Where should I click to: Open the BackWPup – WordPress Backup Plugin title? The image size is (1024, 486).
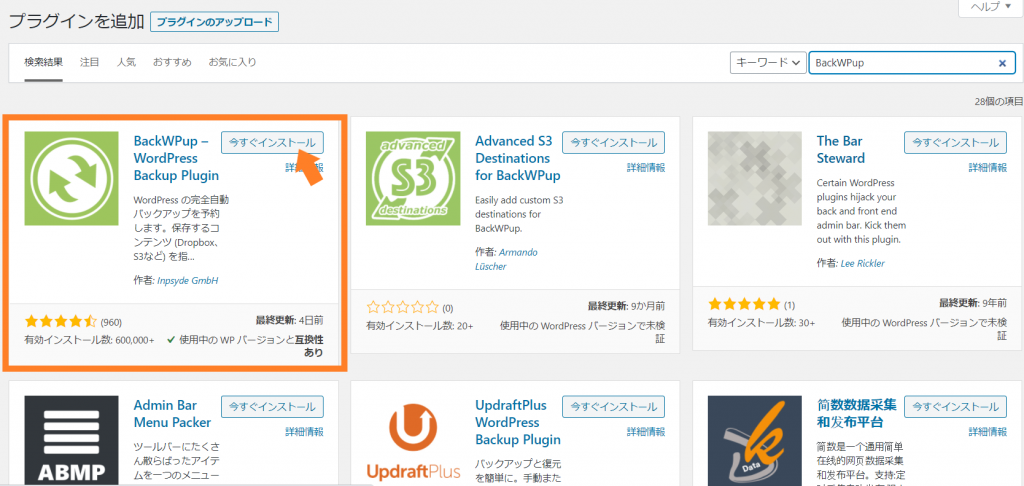176,158
